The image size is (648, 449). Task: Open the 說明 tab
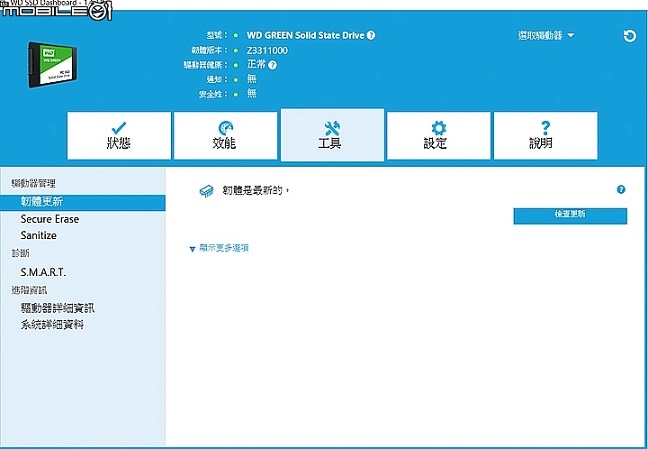tap(546, 135)
